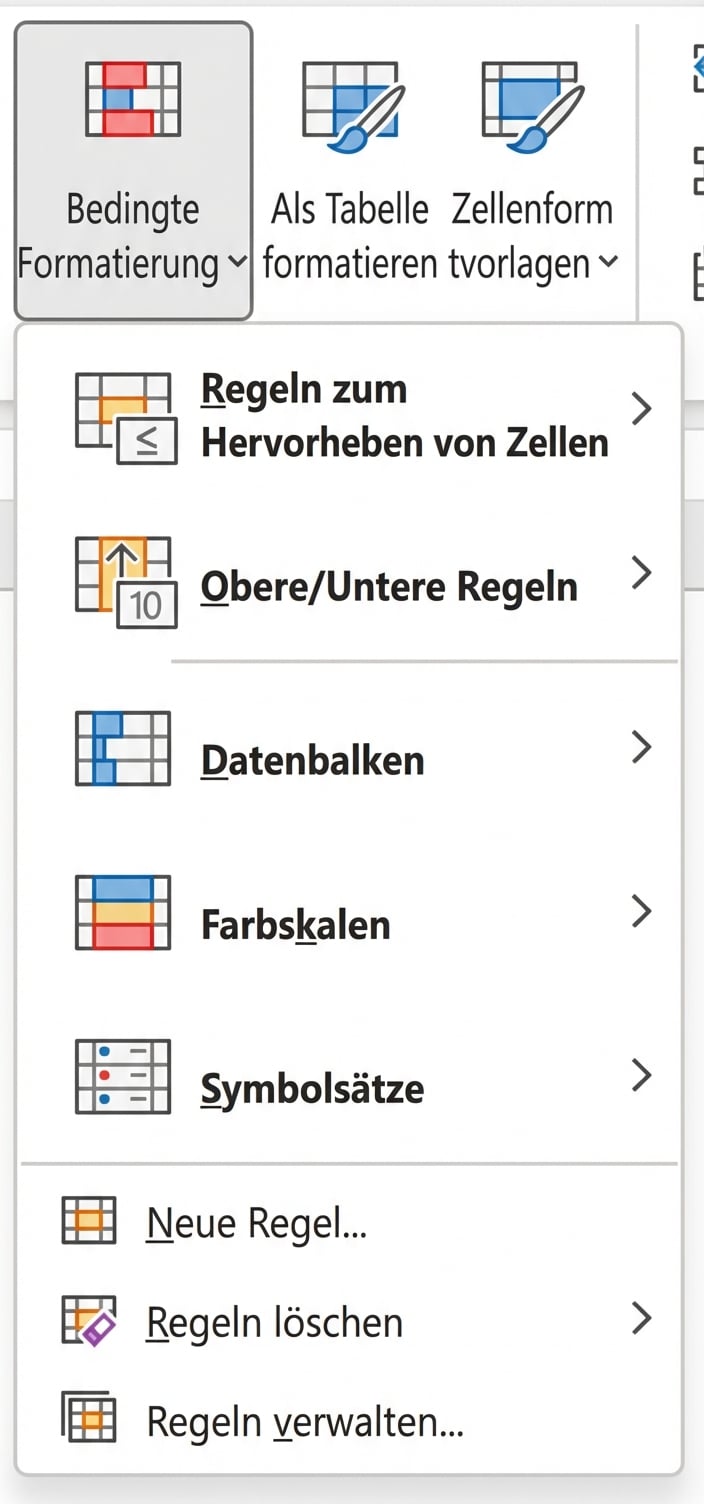Choose Regeln verwalten... from the menu
Screen dimensions: 704x1504
304,1421
